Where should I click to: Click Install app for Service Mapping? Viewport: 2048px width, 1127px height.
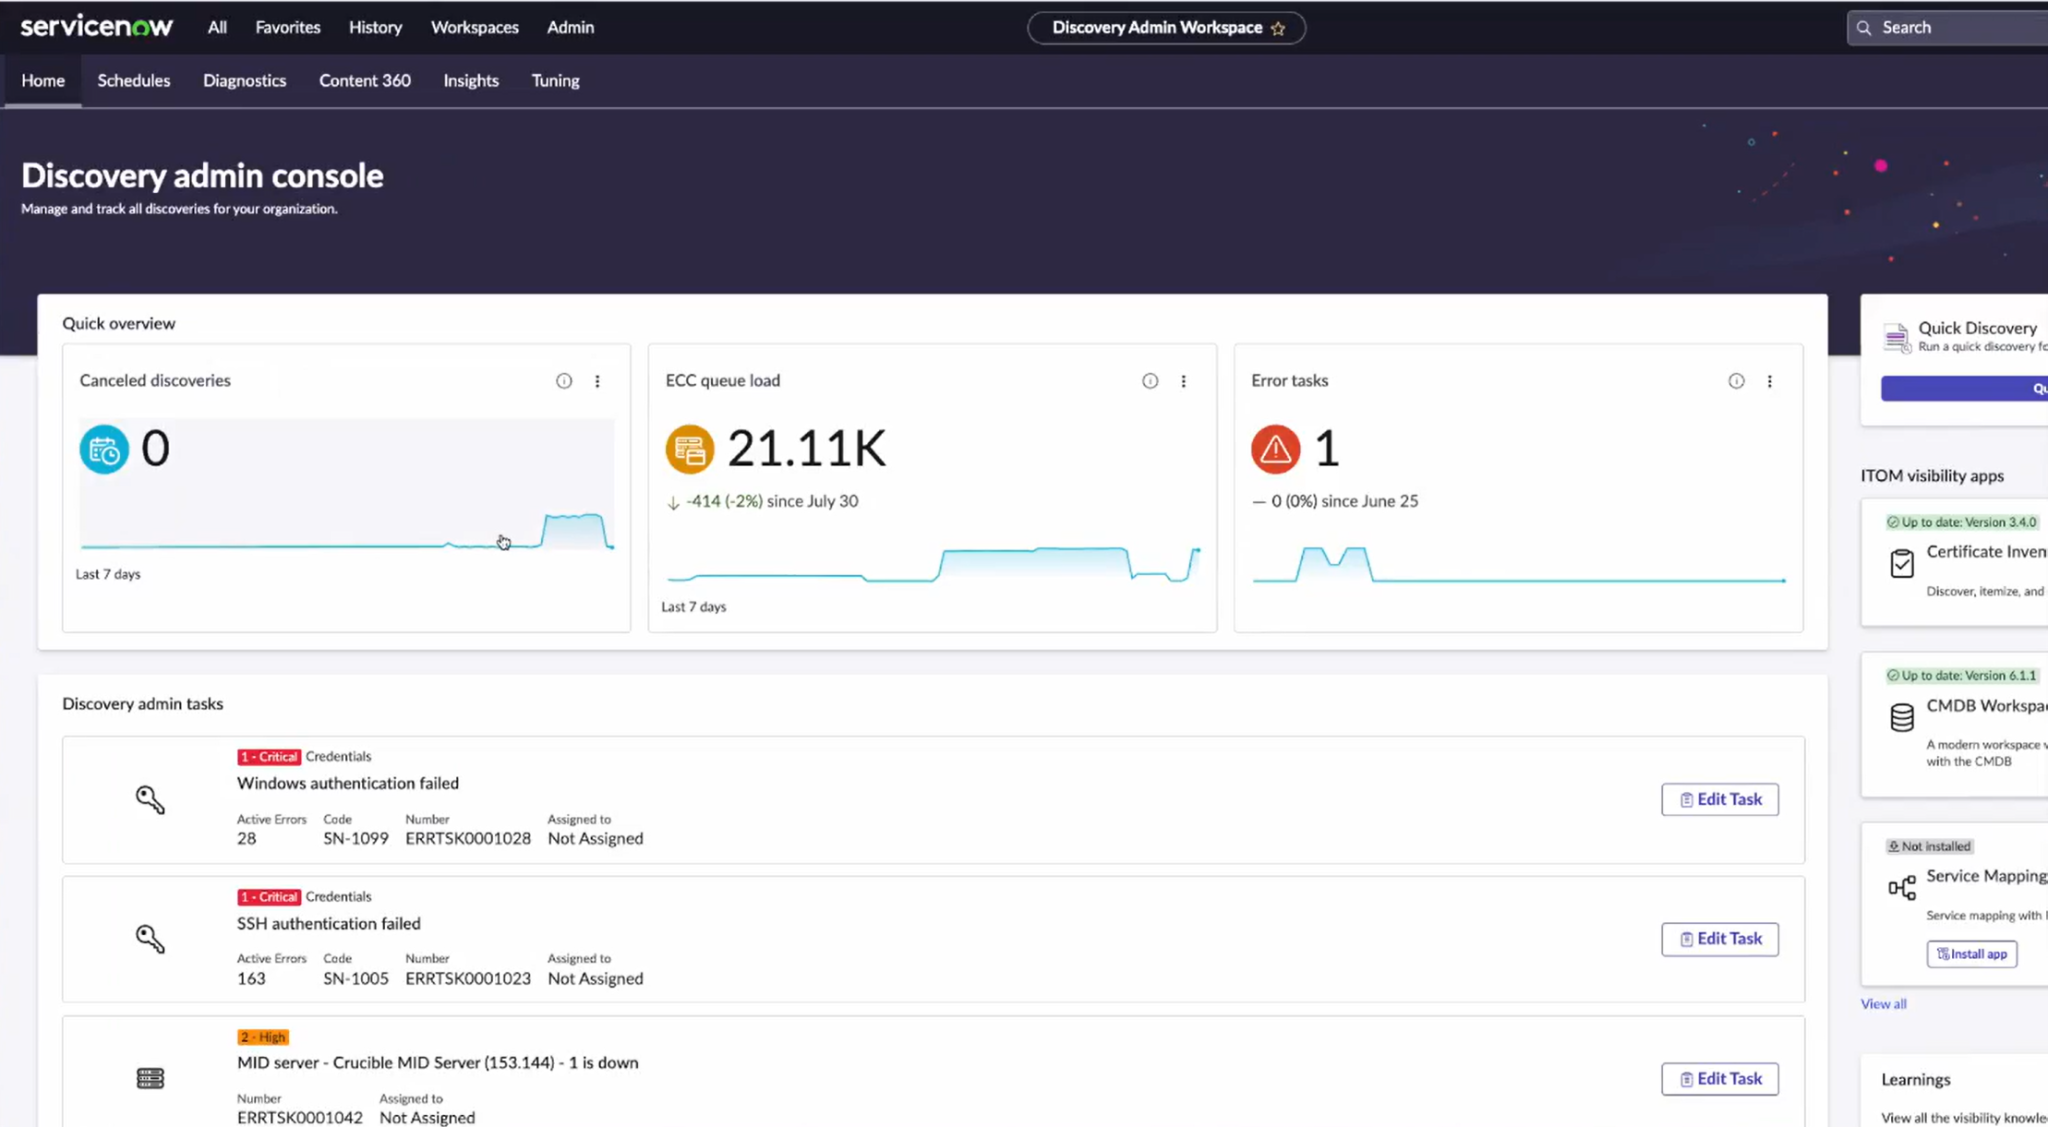(x=1971, y=953)
